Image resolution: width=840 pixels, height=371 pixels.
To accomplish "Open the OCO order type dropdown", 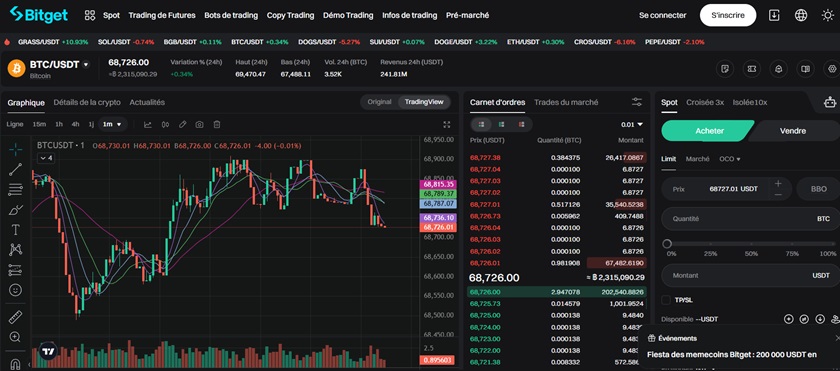I will (730, 159).
